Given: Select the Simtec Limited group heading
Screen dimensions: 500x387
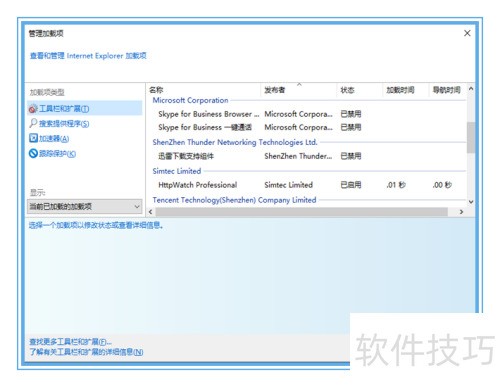Looking at the screenshot, I should click(x=177, y=171).
